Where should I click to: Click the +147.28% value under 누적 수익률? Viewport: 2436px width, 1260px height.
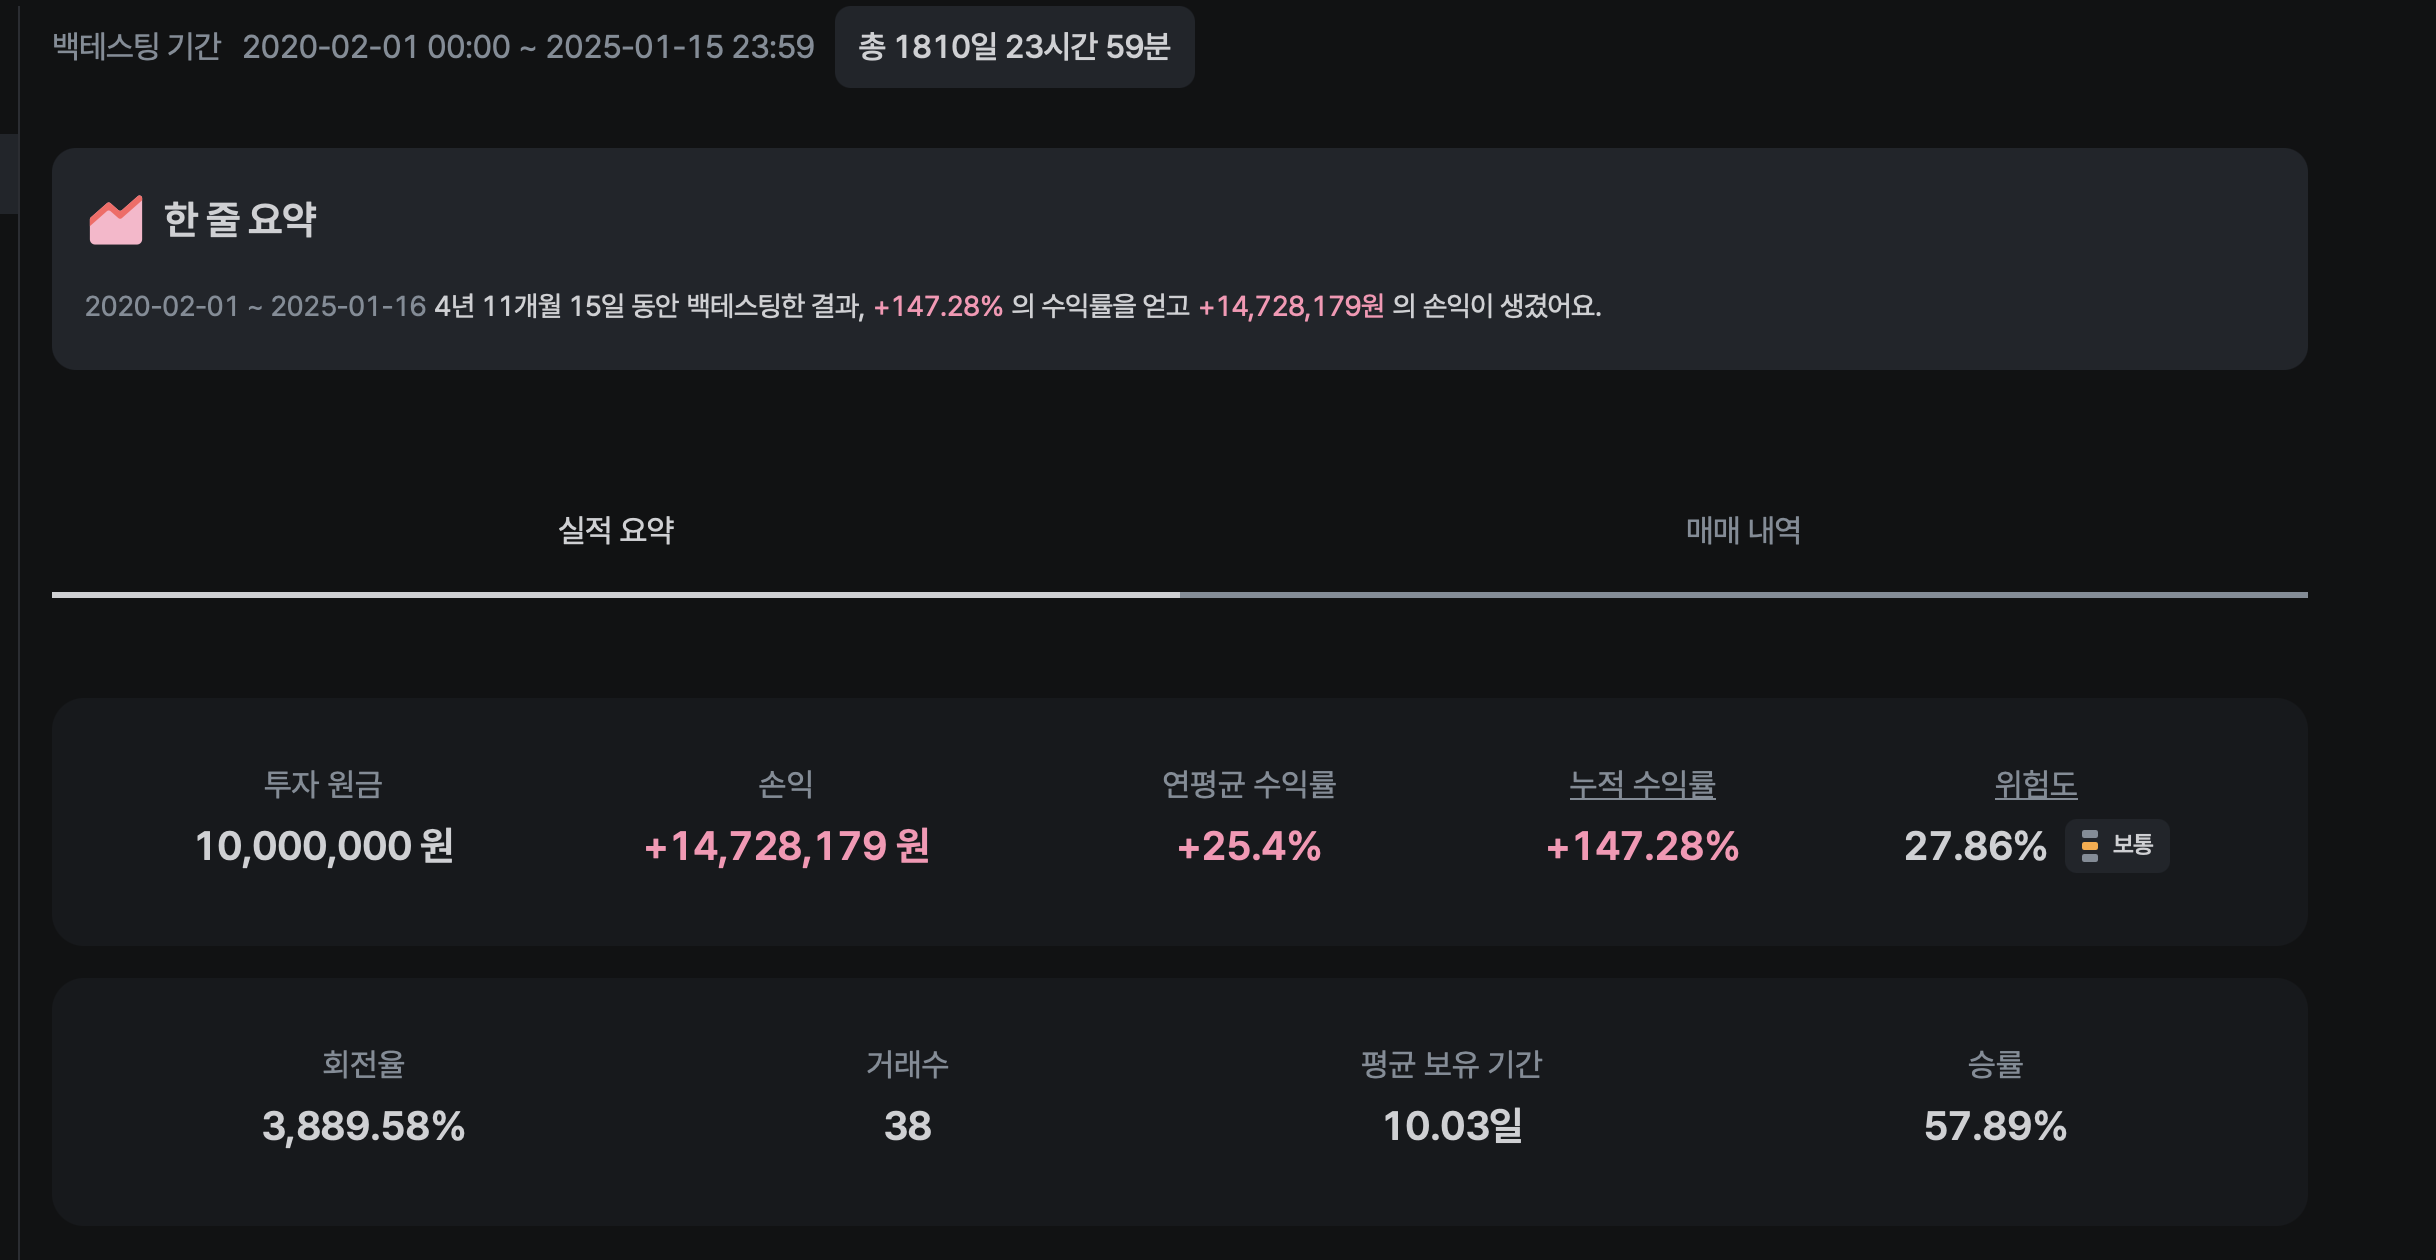(x=1642, y=847)
